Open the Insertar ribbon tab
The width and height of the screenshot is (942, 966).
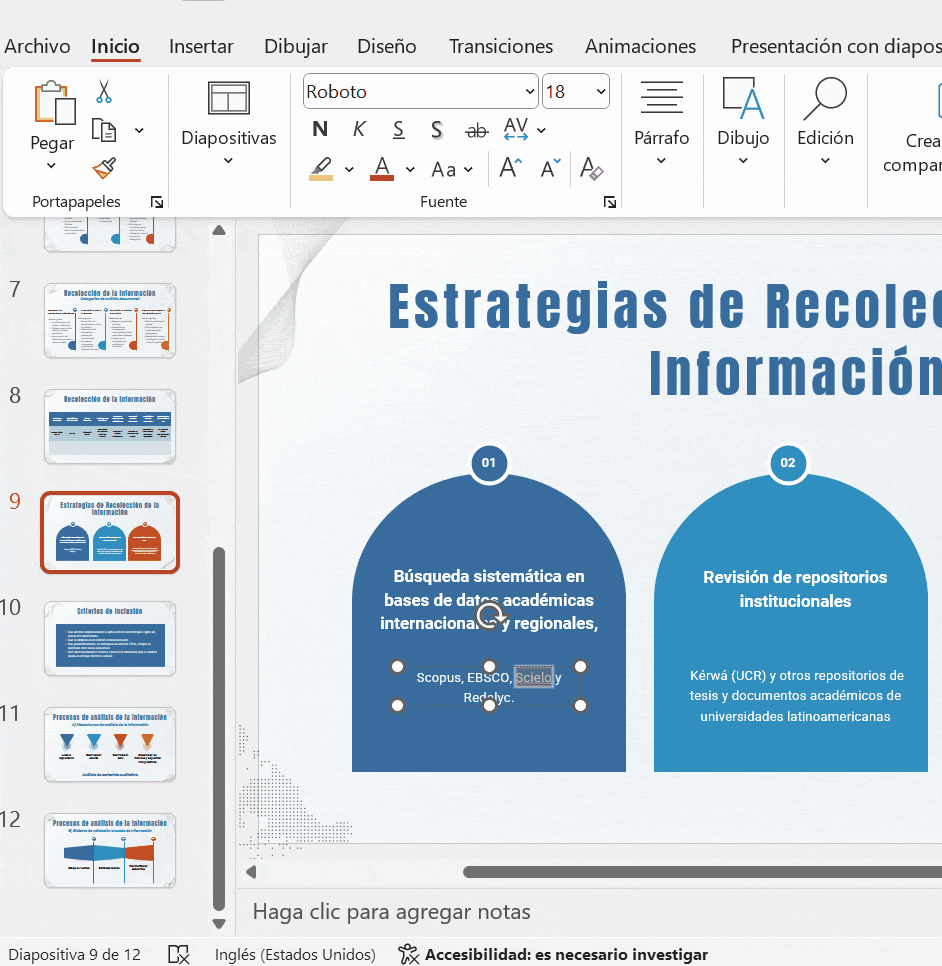pos(201,46)
